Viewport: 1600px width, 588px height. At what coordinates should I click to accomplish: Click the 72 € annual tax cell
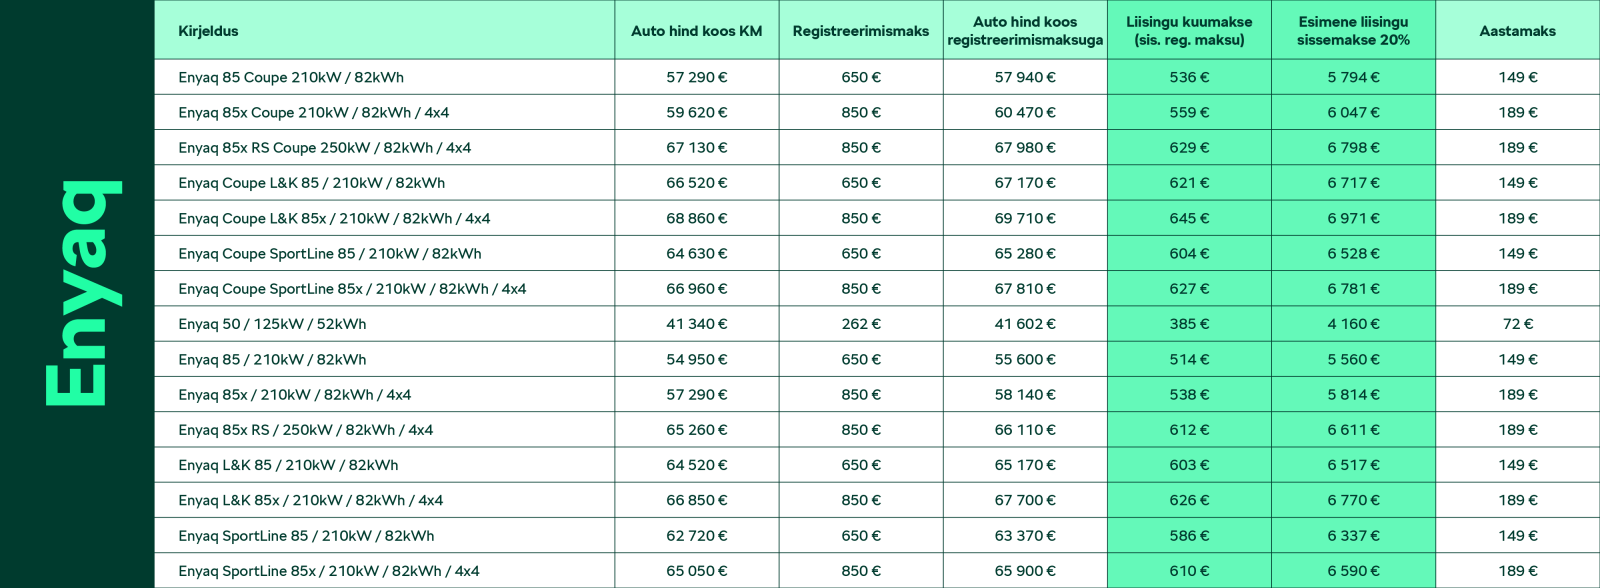tap(1517, 324)
